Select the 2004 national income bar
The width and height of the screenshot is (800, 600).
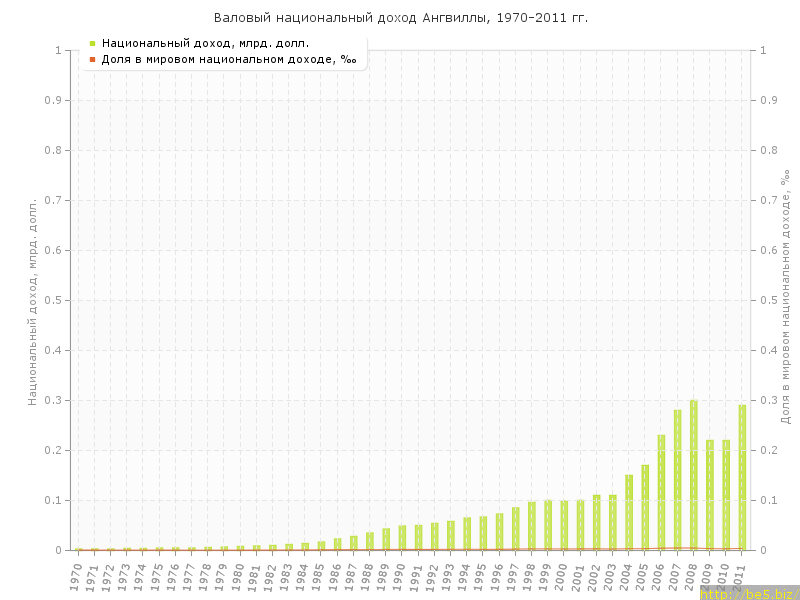pyautogui.click(x=629, y=512)
